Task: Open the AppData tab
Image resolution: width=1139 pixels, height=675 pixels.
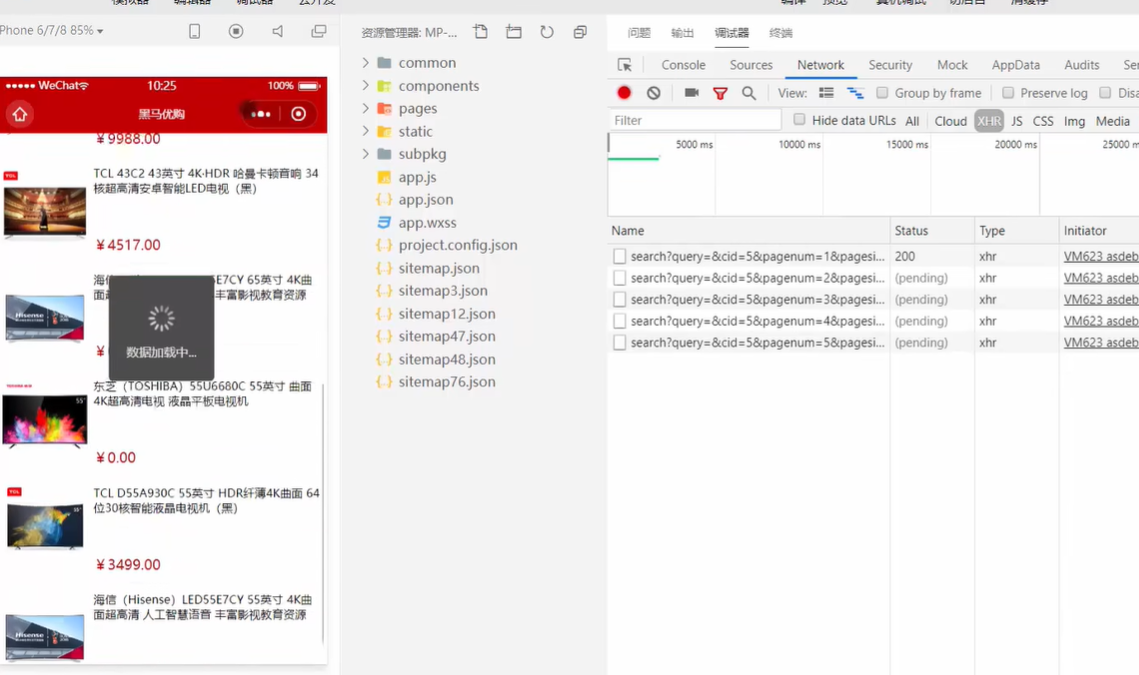Action: [x=1016, y=65]
